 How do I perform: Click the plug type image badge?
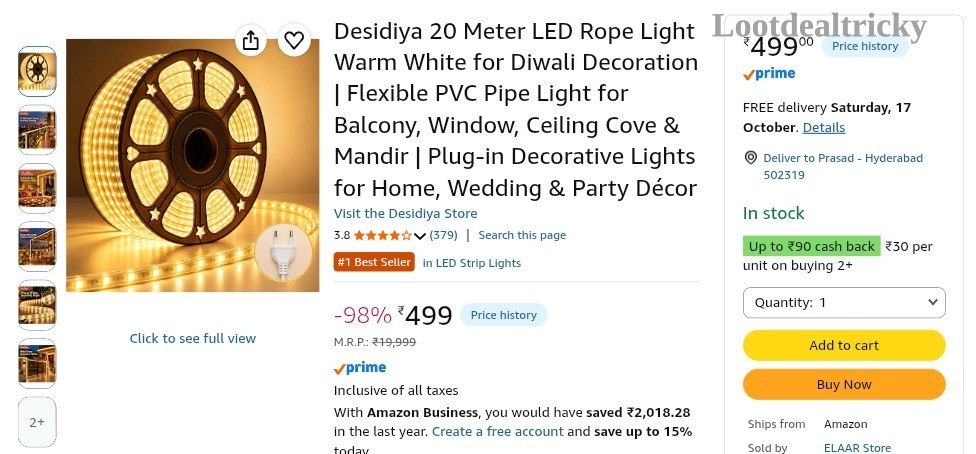(284, 253)
